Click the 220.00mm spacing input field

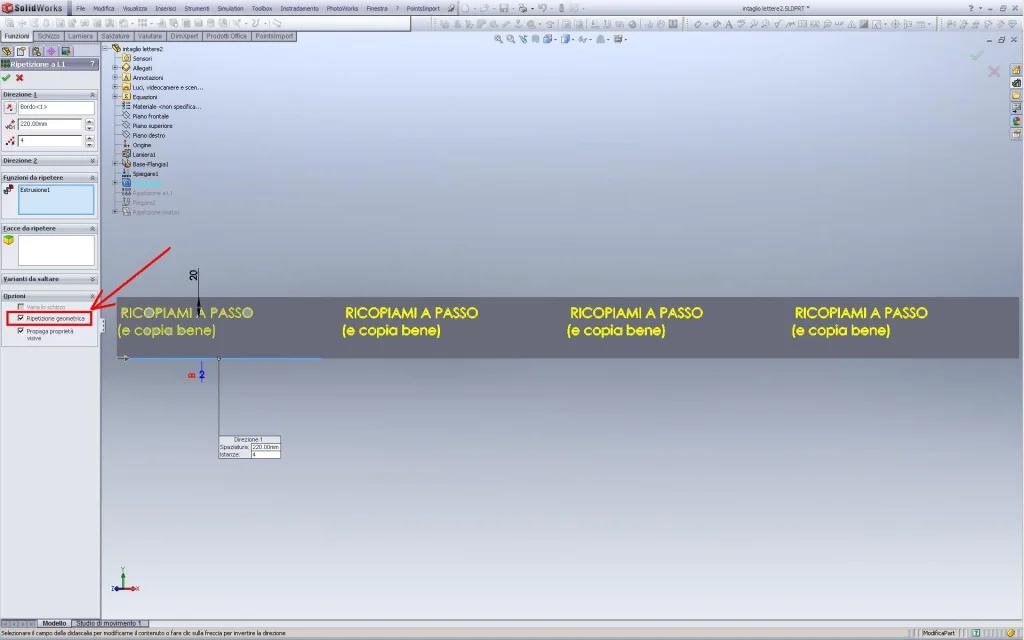point(50,124)
